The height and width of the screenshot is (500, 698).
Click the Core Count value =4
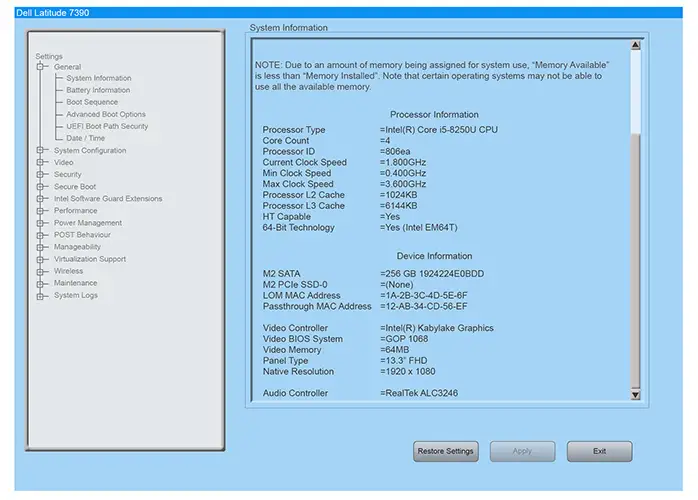pyautogui.click(x=385, y=141)
